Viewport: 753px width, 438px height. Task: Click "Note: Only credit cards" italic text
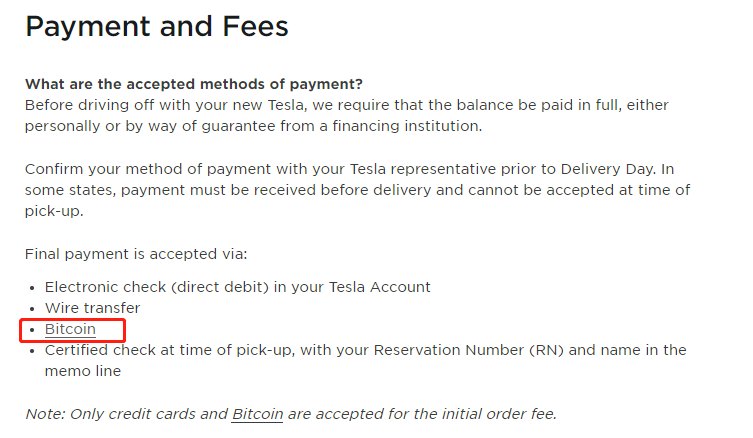pyautogui.click(x=124, y=414)
